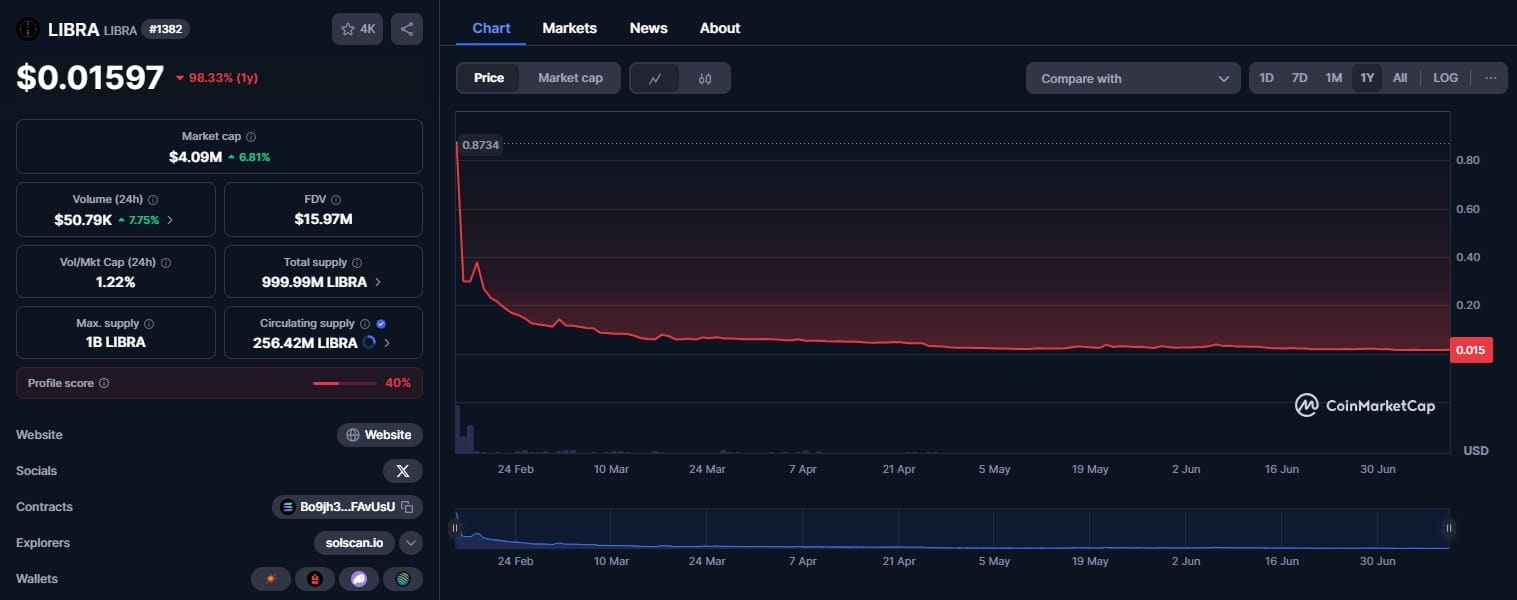This screenshot has width=1517, height=600.
Task: Click the verified badge by Circulating supply
Action: point(381,324)
